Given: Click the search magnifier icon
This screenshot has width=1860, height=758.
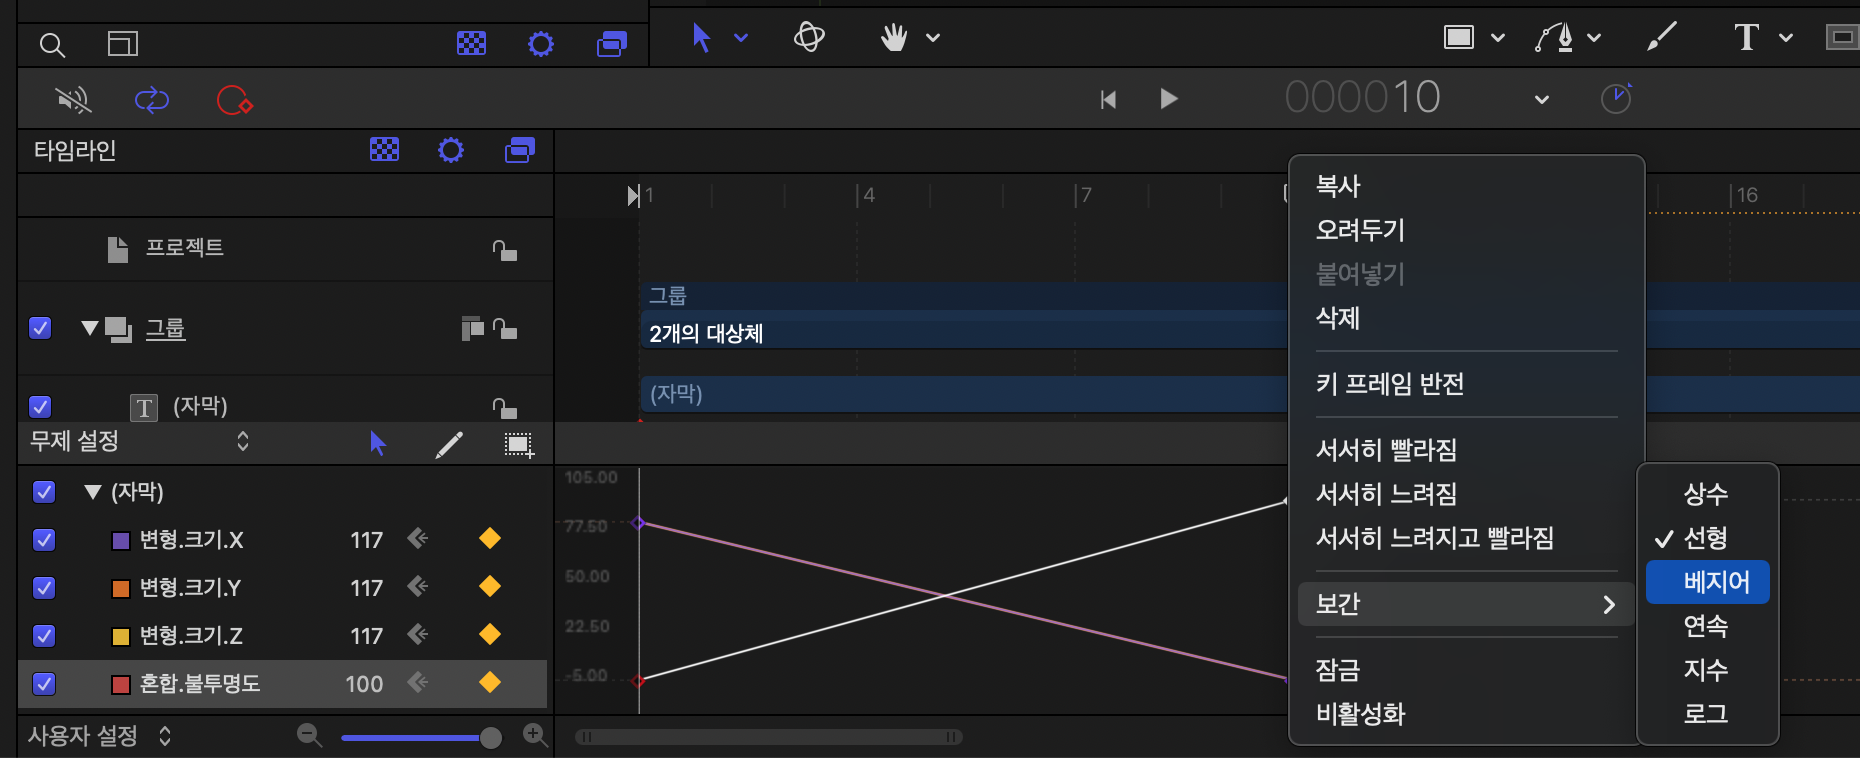Looking at the screenshot, I should click(52, 44).
